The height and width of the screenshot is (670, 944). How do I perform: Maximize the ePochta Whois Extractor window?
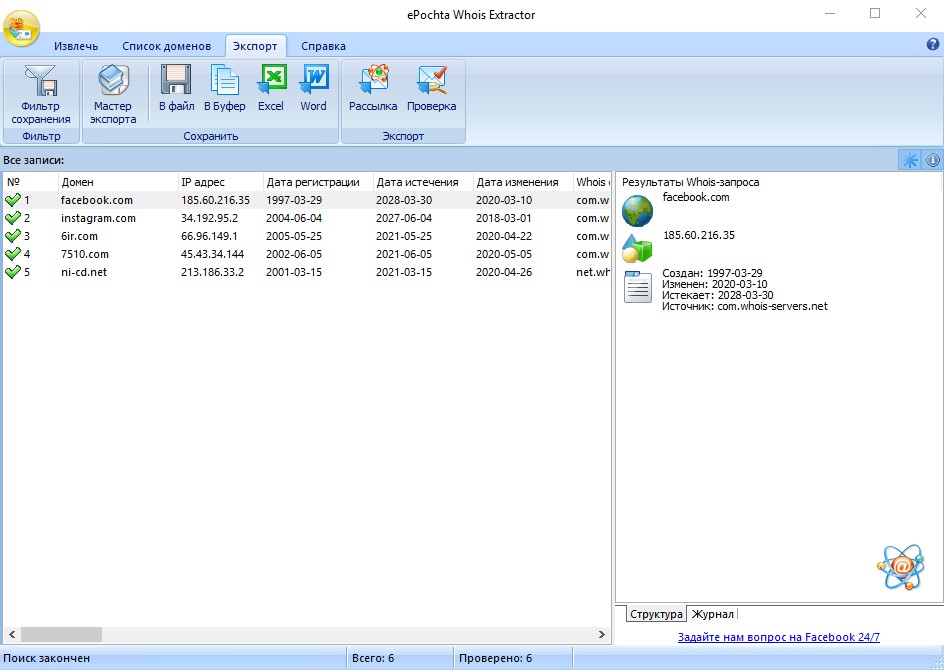tap(875, 13)
